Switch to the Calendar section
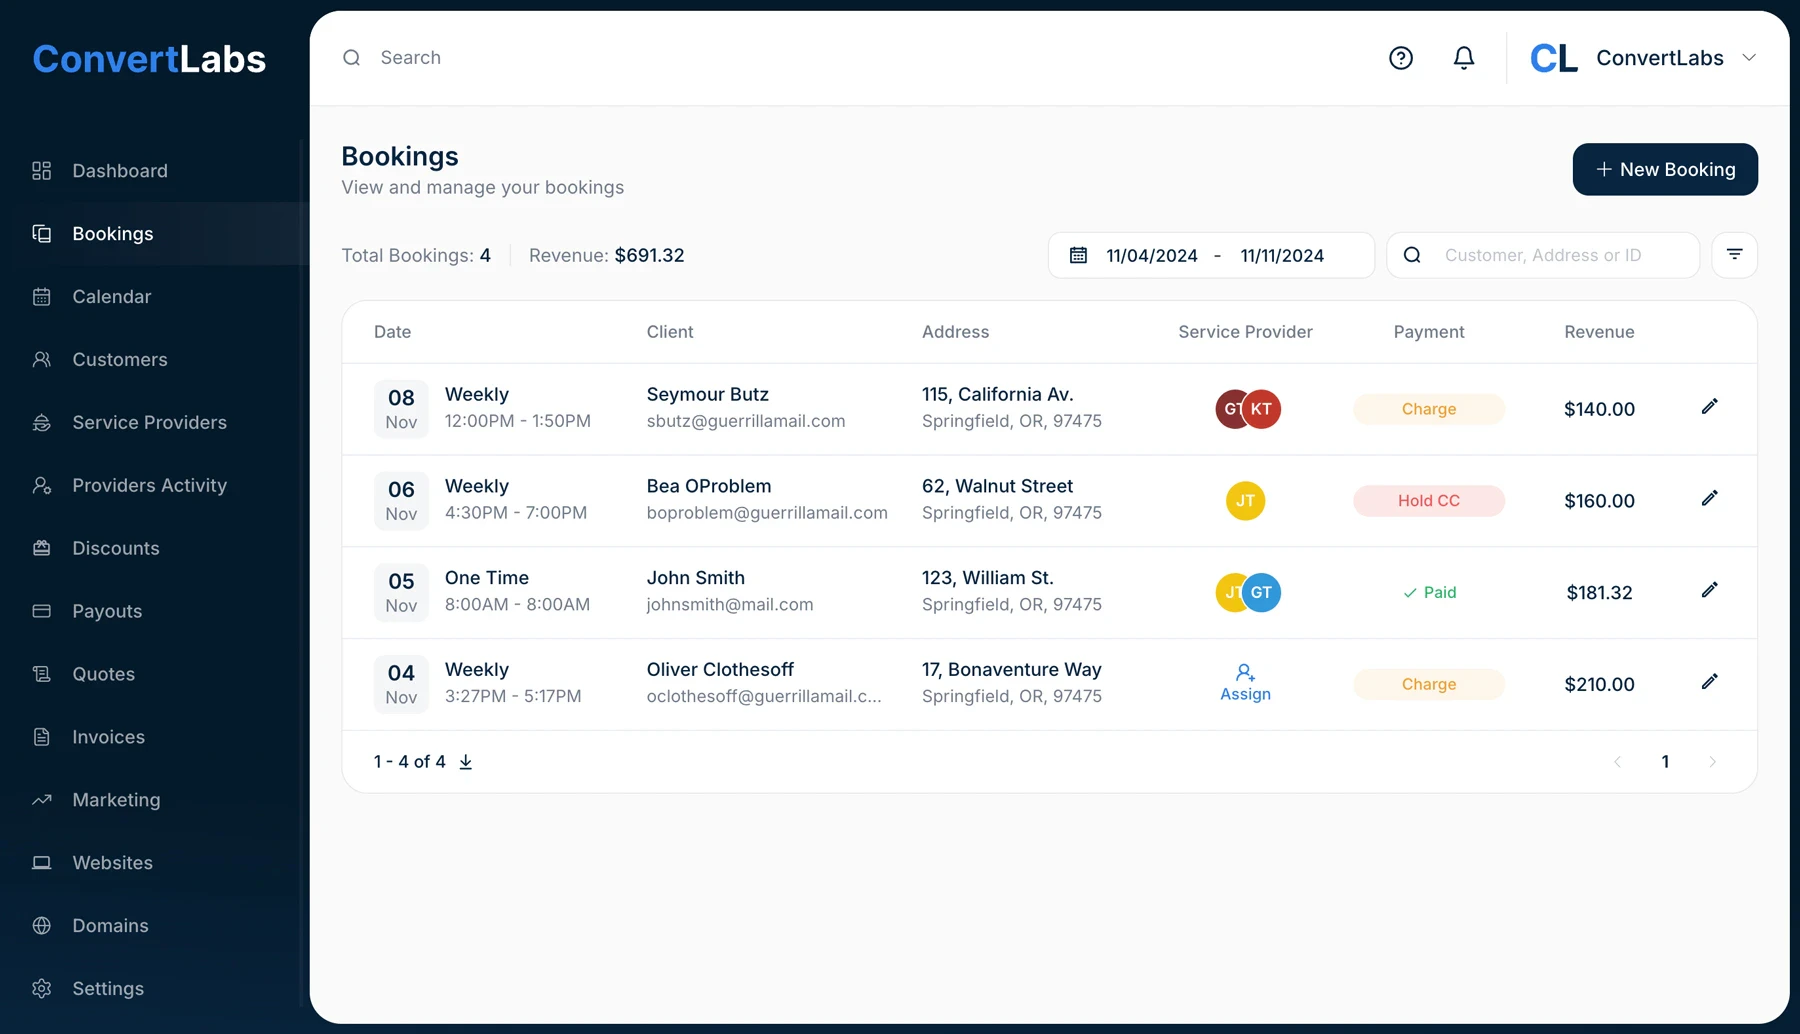The height and width of the screenshot is (1034, 1800). pos(111,296)
